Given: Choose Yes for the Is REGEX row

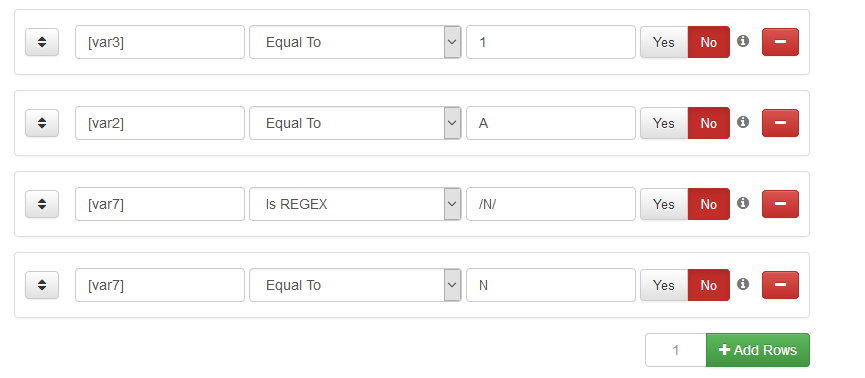Looking at the screenshot, I should 664,204.
